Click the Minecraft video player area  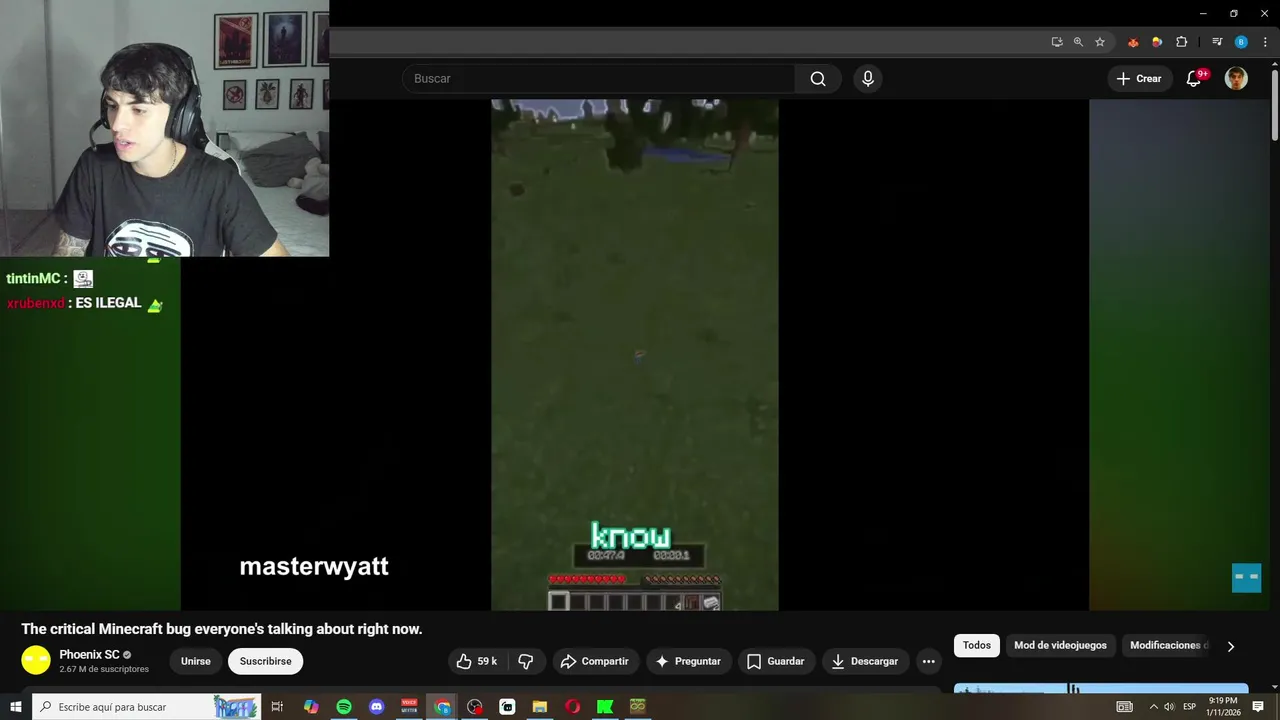coord(634,355)
